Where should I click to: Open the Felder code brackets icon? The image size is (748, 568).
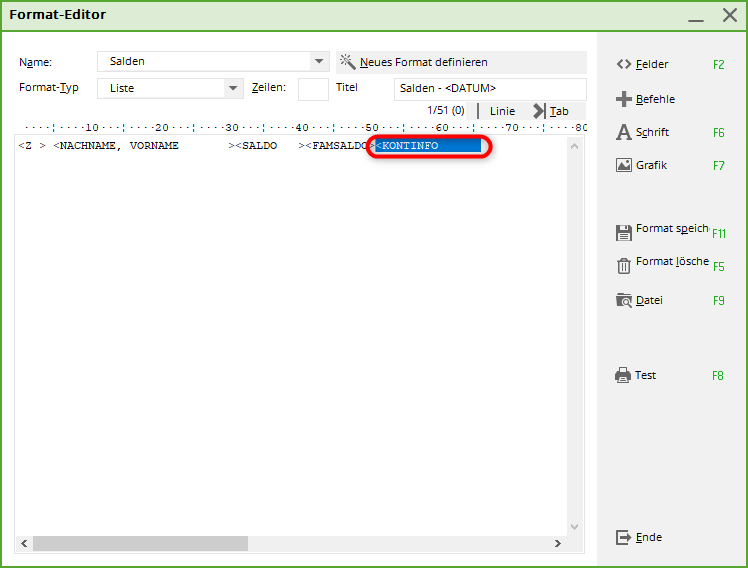point(624,64)
